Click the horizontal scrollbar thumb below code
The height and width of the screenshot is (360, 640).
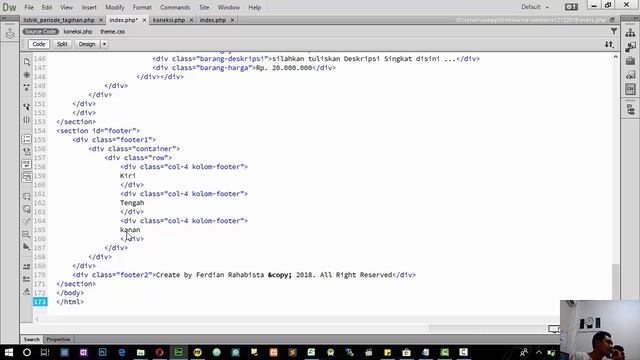coord(488,329)
